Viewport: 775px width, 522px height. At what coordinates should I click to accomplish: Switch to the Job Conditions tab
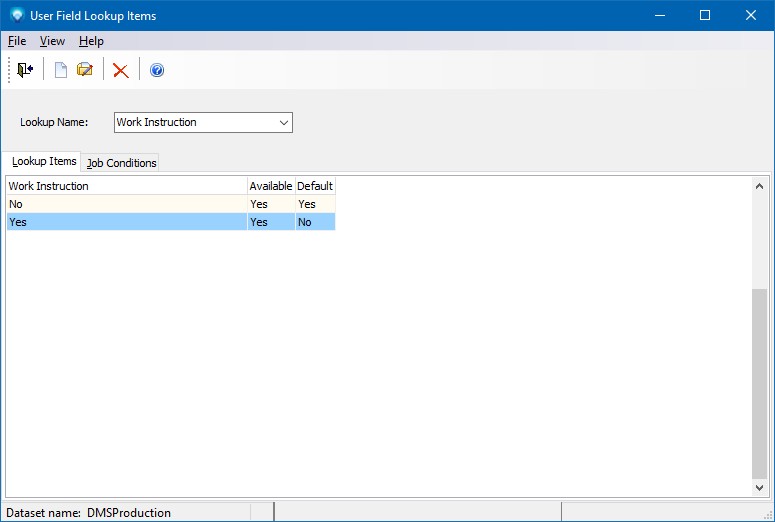[x=122, y=163]
